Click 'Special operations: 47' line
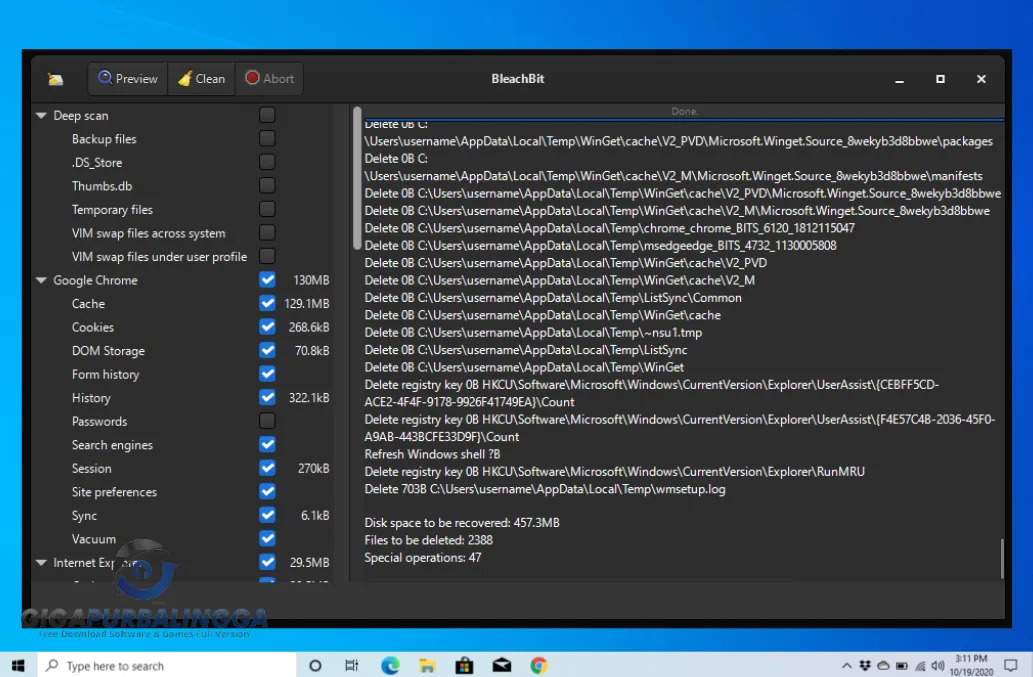1033x677 pixels. pyautogui.click(x=423, y=557)
